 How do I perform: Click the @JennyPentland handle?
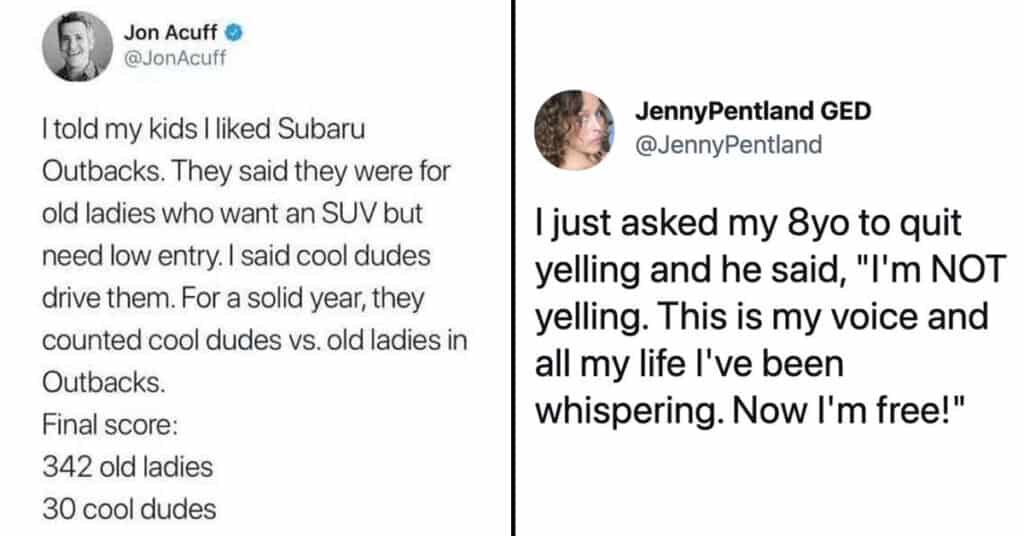pos(729,145)
